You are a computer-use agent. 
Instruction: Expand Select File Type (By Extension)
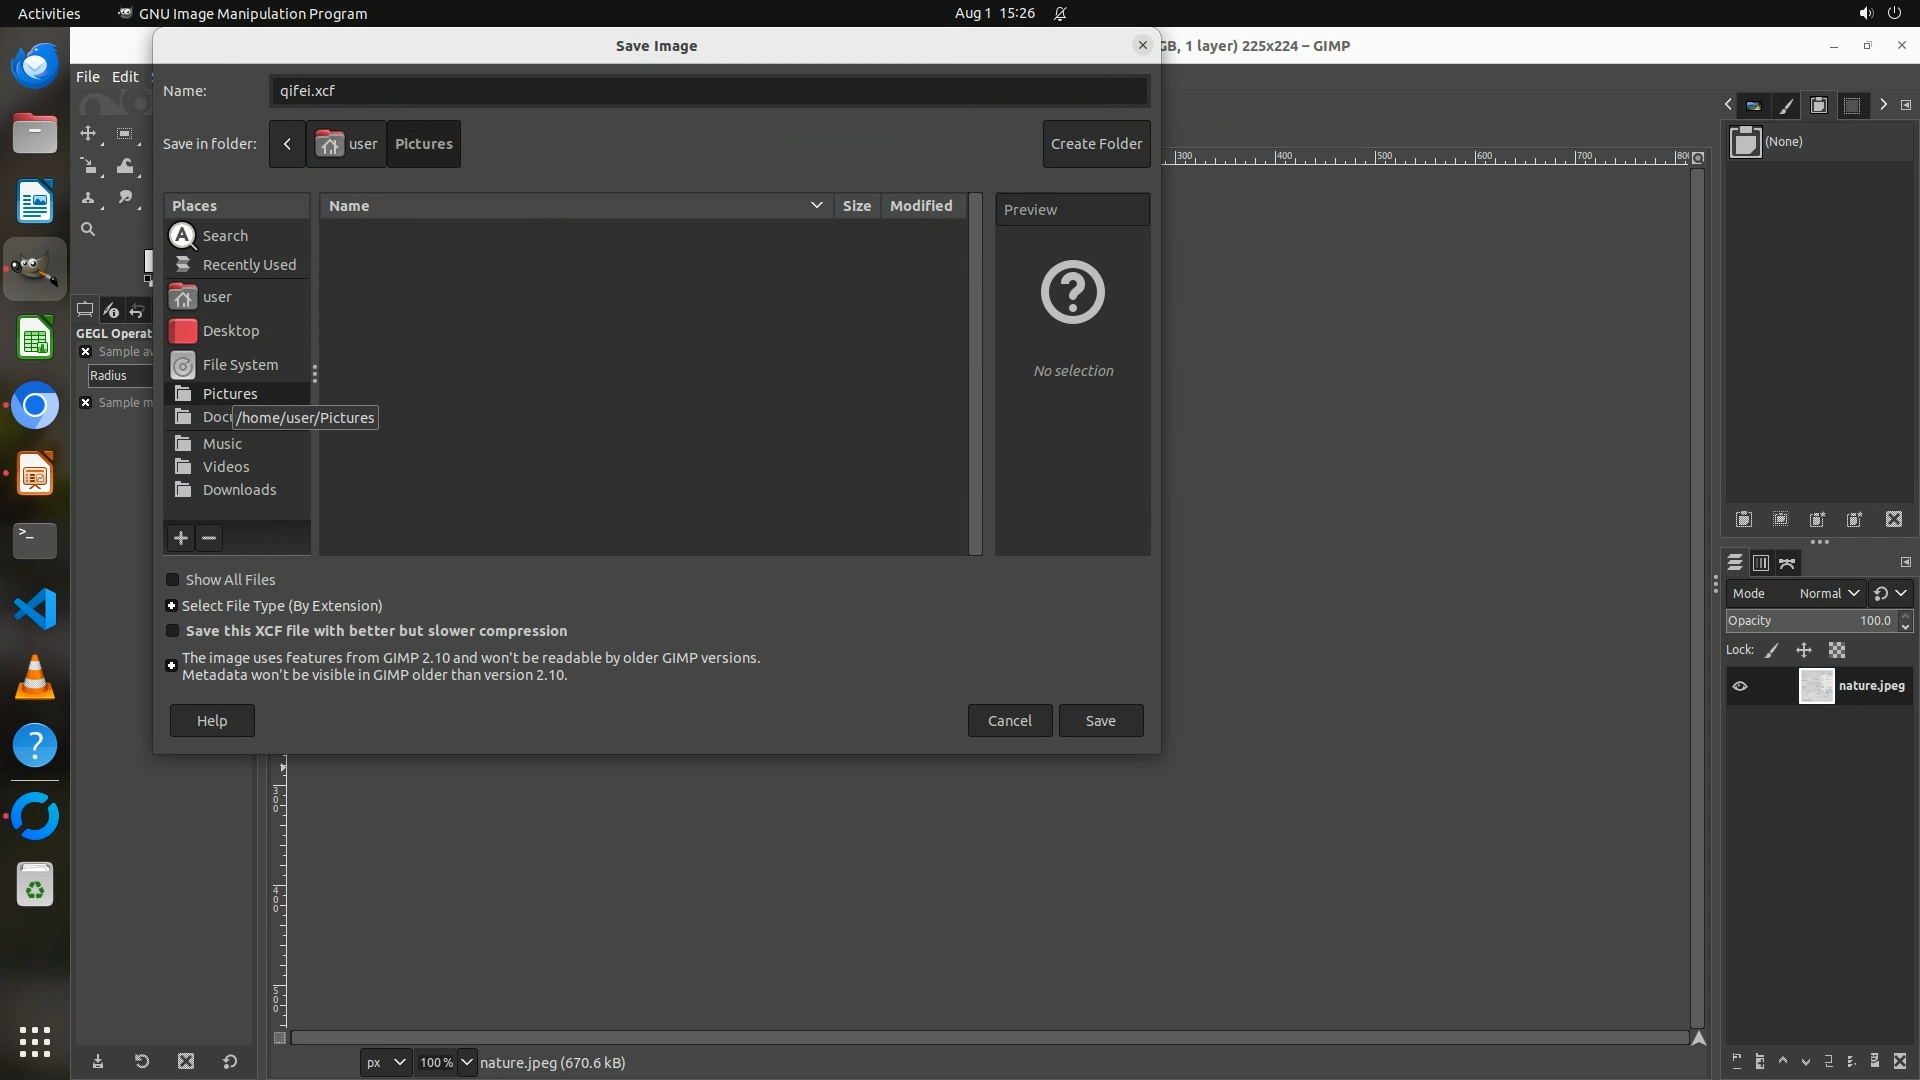click(171, 606)
